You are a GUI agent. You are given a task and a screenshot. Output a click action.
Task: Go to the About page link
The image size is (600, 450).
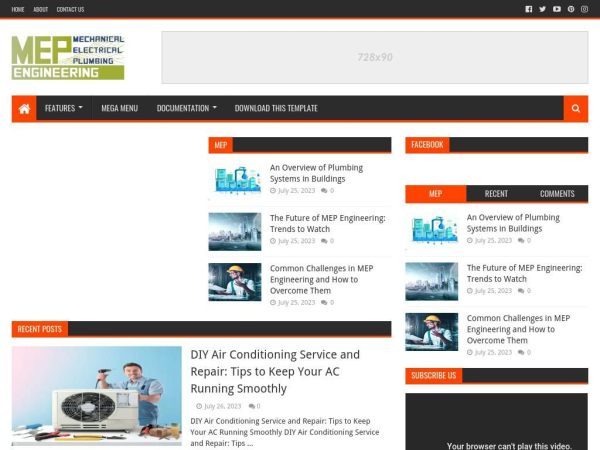pos(40,9)
